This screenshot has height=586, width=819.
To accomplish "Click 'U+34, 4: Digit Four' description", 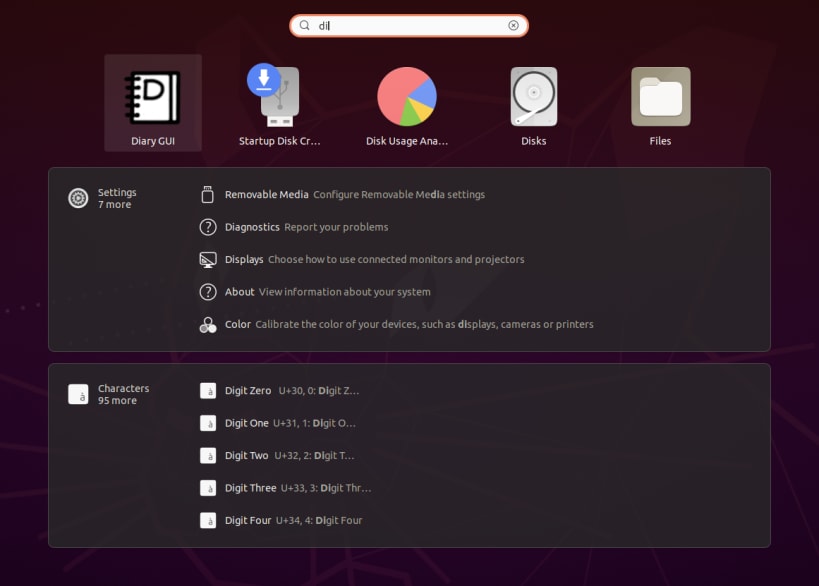I will click(319, 520).
